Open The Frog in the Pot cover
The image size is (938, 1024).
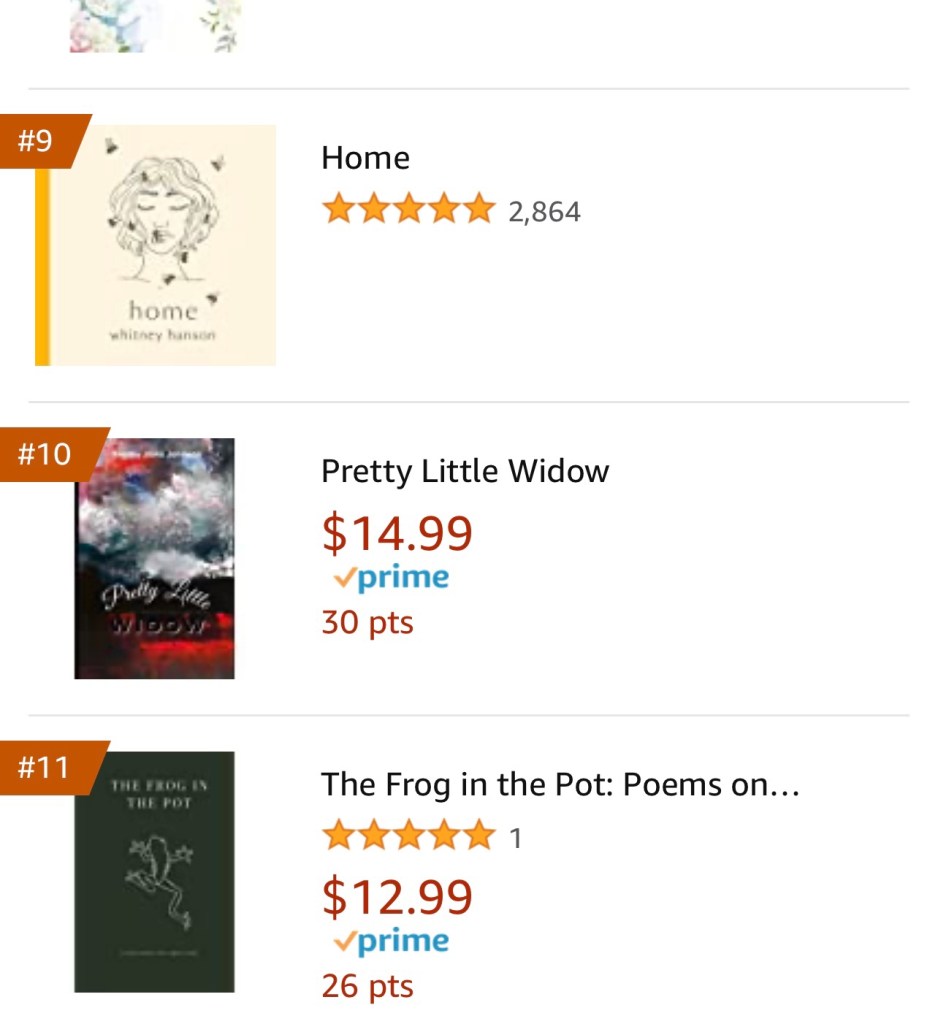coord(155,871)
